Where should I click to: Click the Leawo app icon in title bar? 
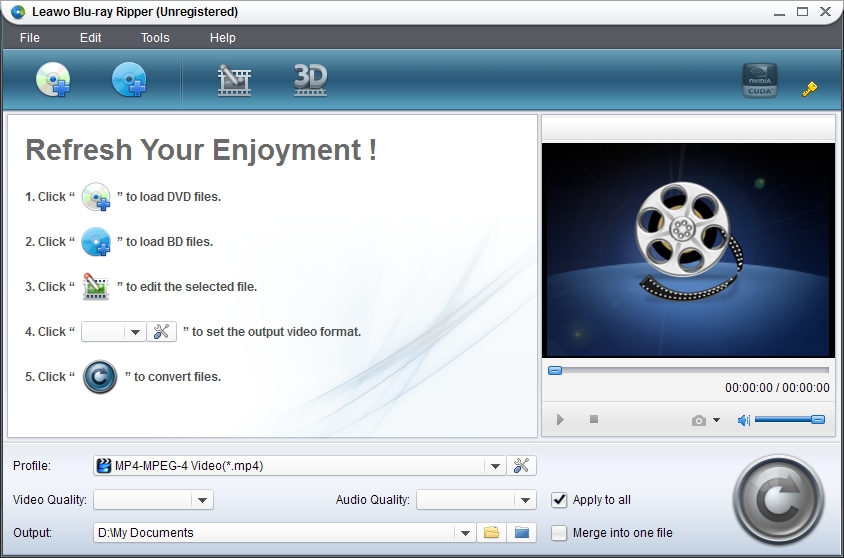click(x=18, y=11)
